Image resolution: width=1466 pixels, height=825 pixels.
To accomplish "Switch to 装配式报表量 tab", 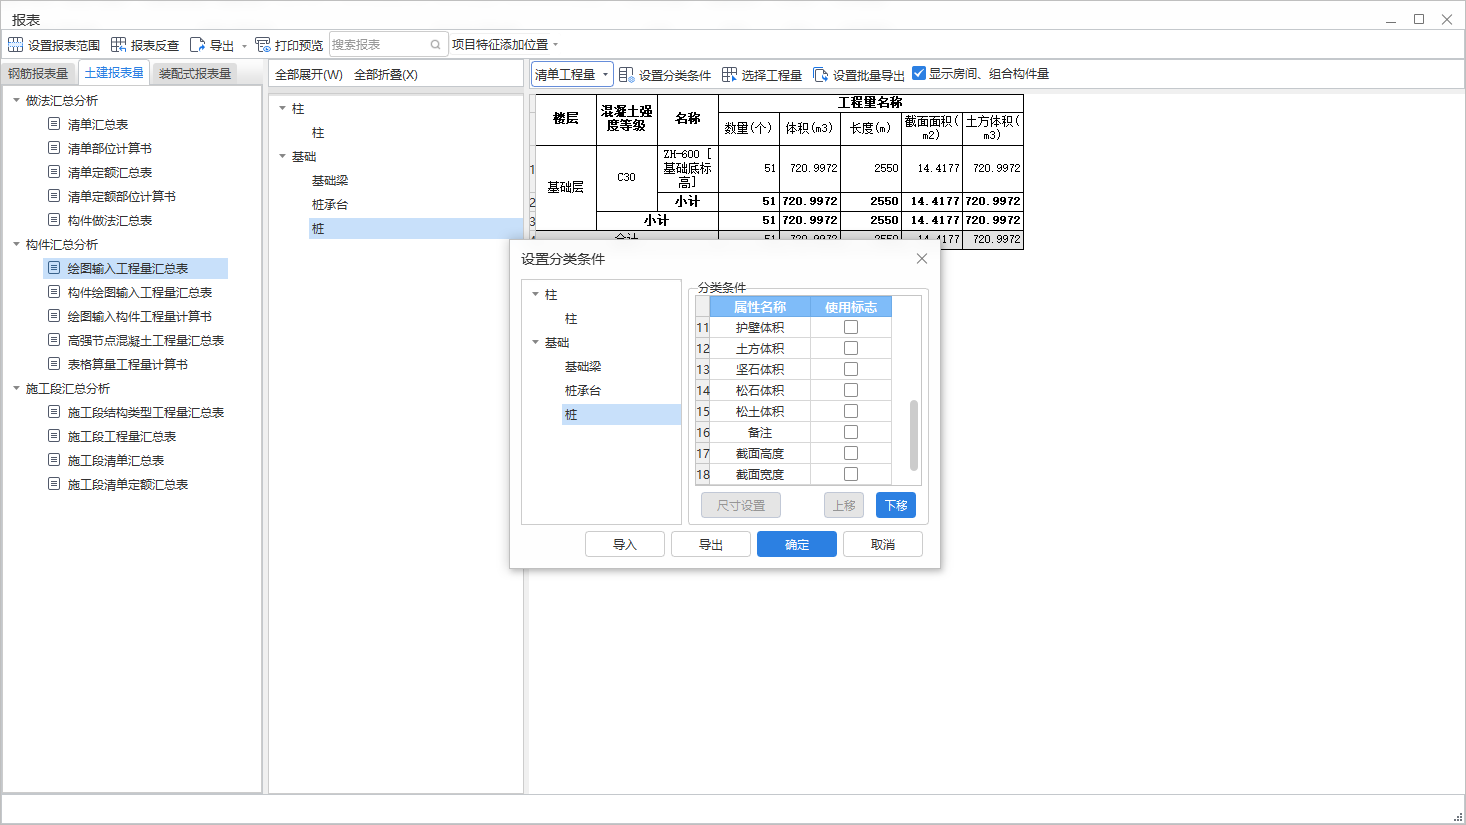I will [195, 73].
